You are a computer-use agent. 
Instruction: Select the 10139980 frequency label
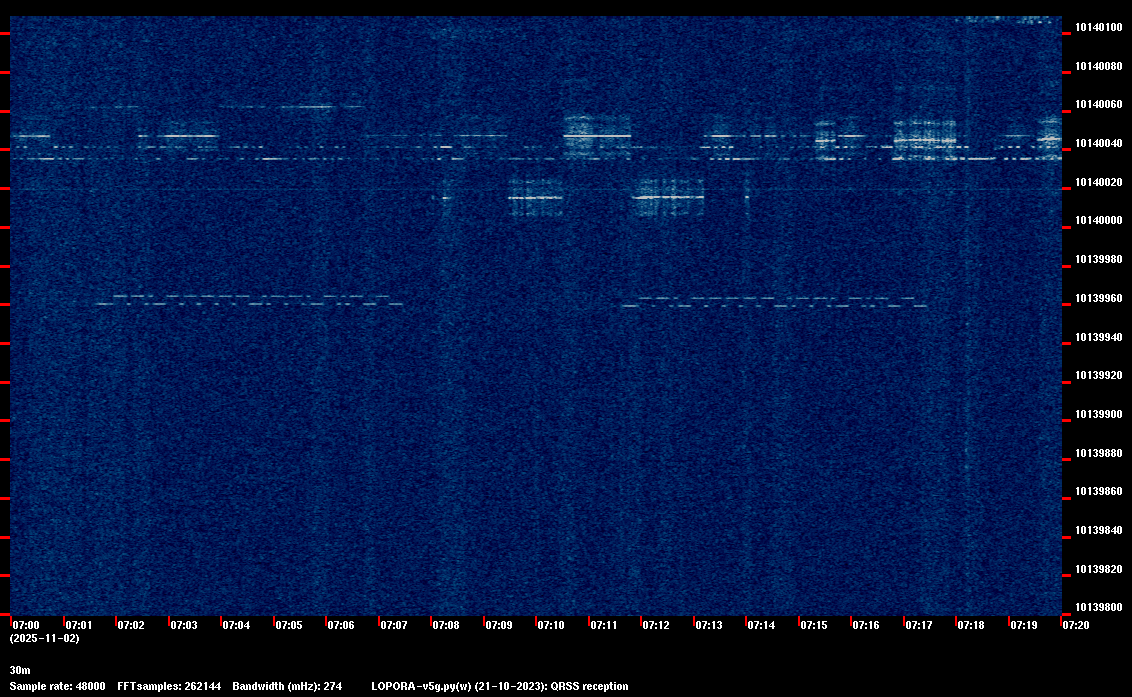1099,259
